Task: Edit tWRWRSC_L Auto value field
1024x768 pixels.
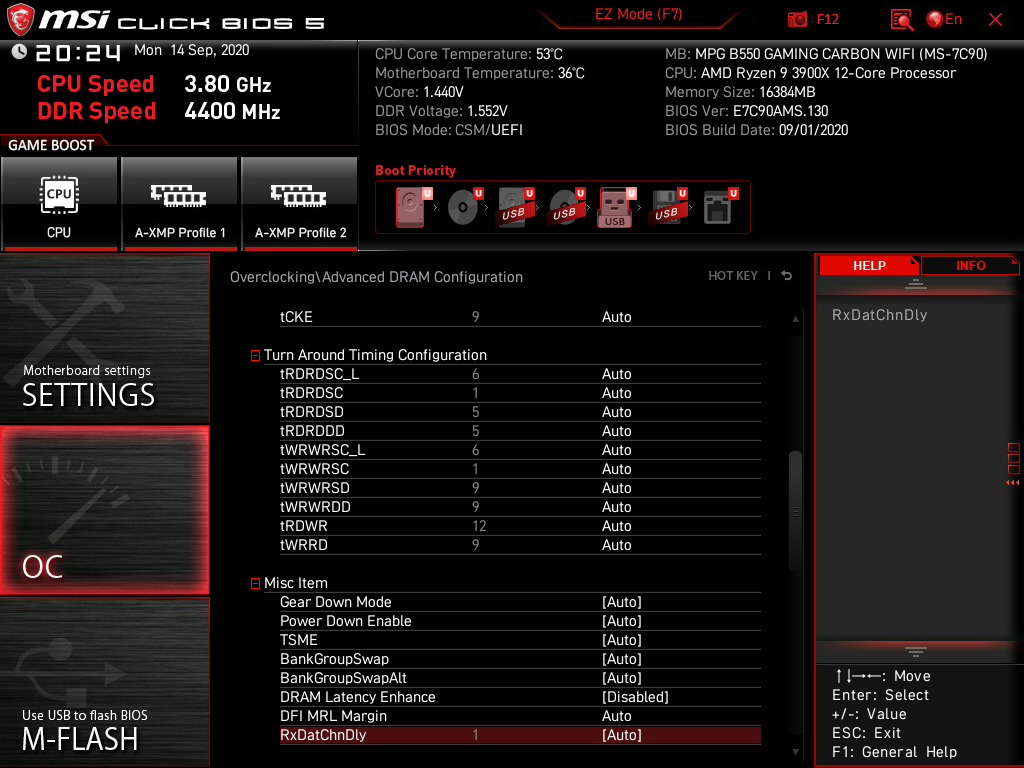Action: click(616, 449)
